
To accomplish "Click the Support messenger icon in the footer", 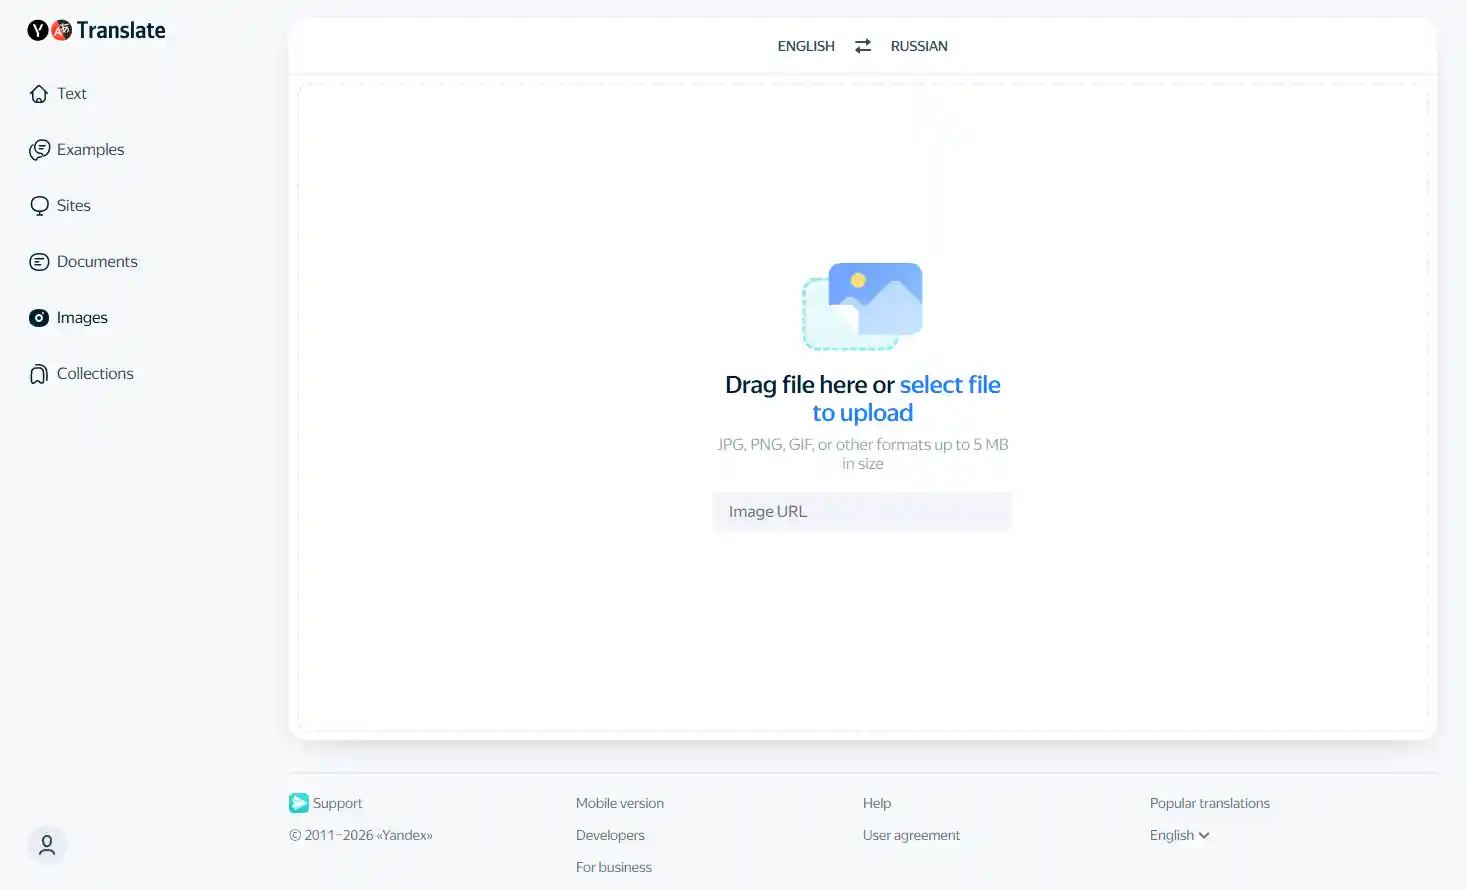I will (299, 802).
